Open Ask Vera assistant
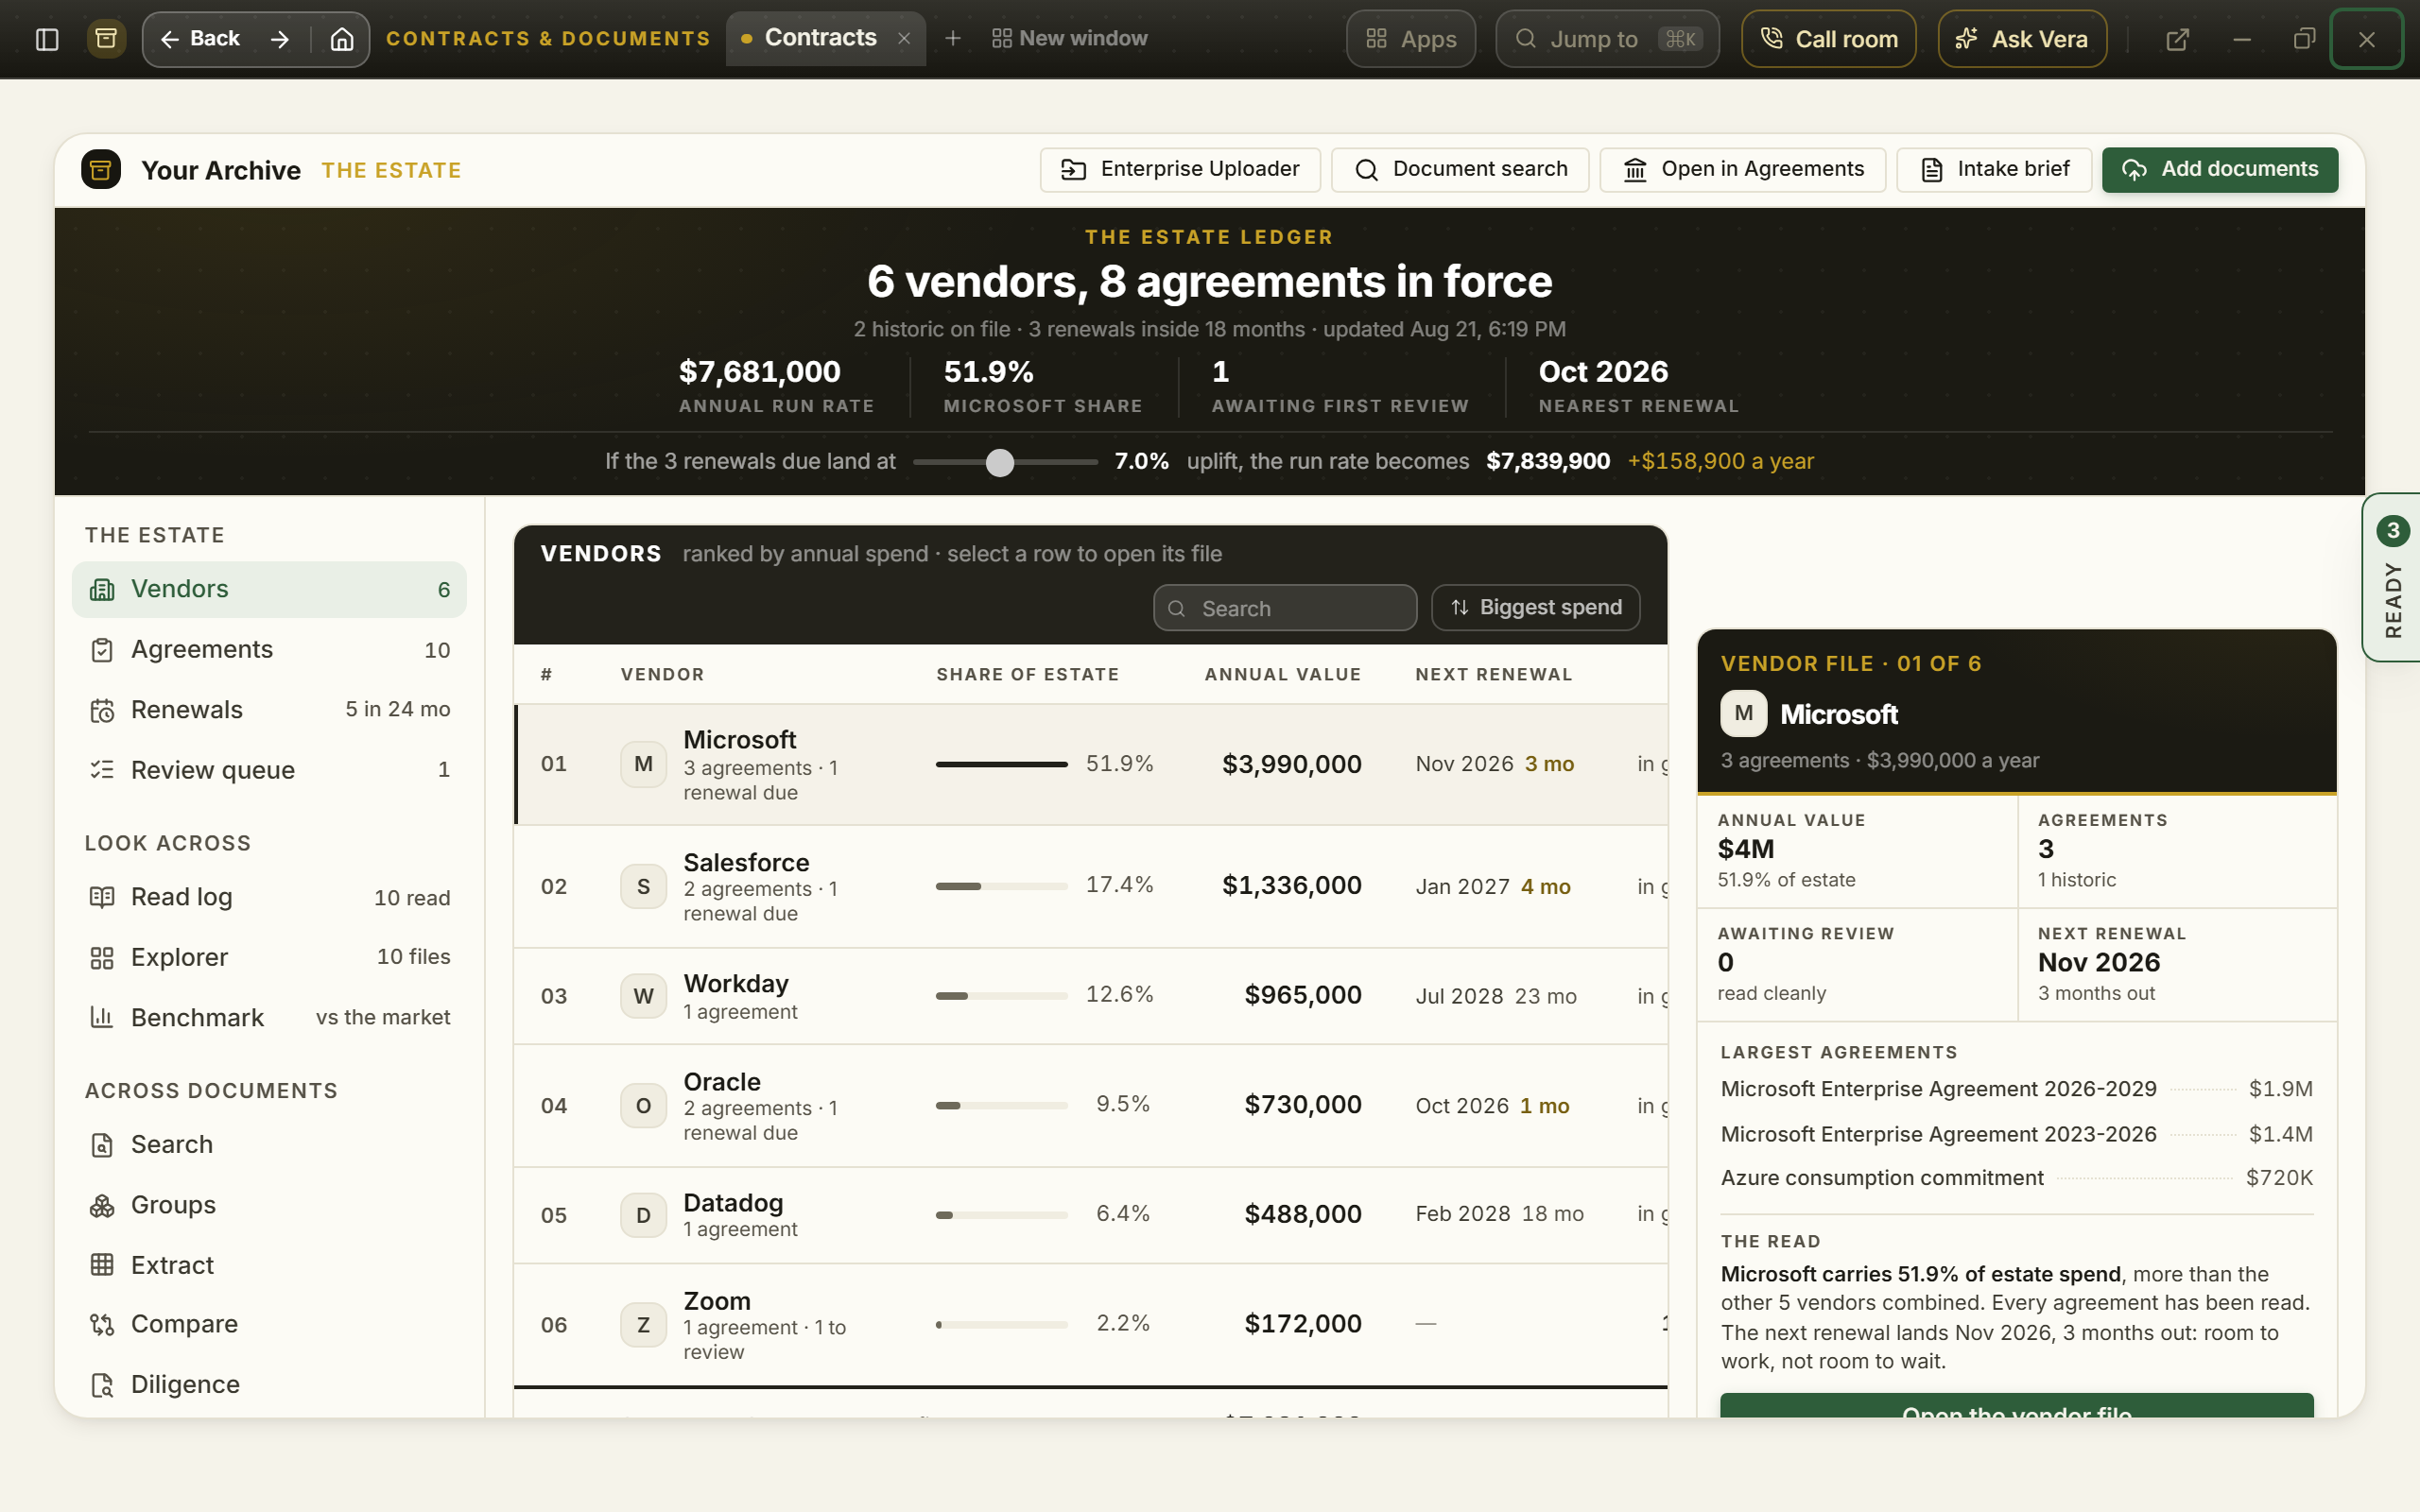 coord(2022,39)
